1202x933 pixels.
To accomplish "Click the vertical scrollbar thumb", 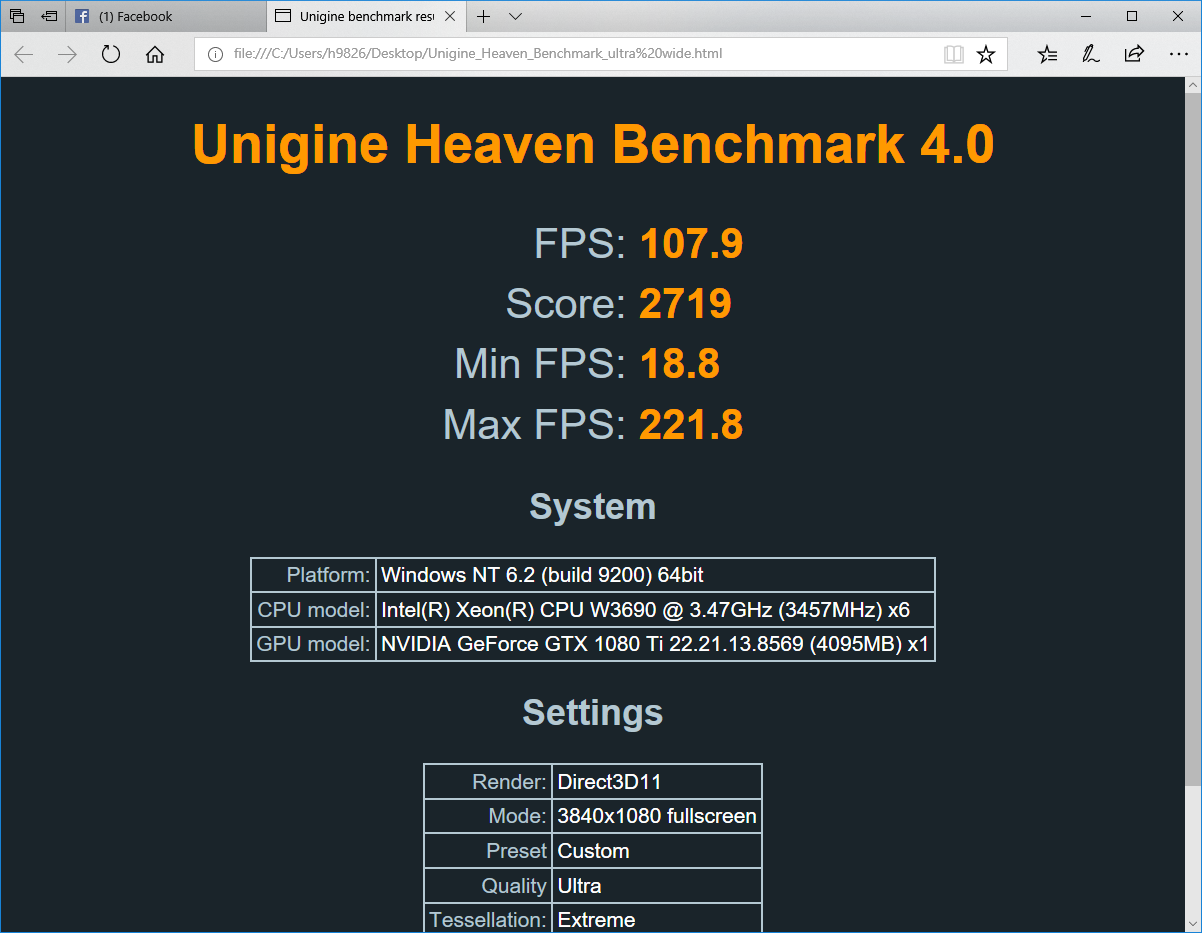I will (1193, 440).
